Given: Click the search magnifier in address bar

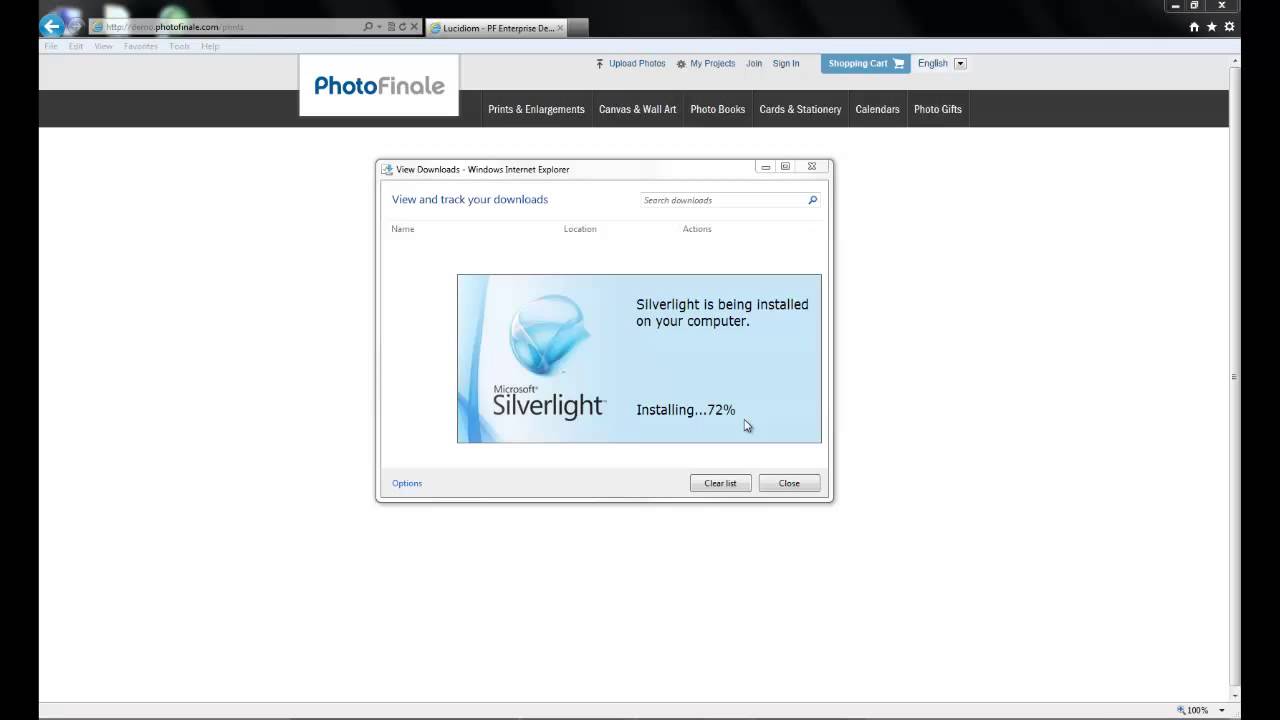Looking at the screenshot, I should 368,27.
